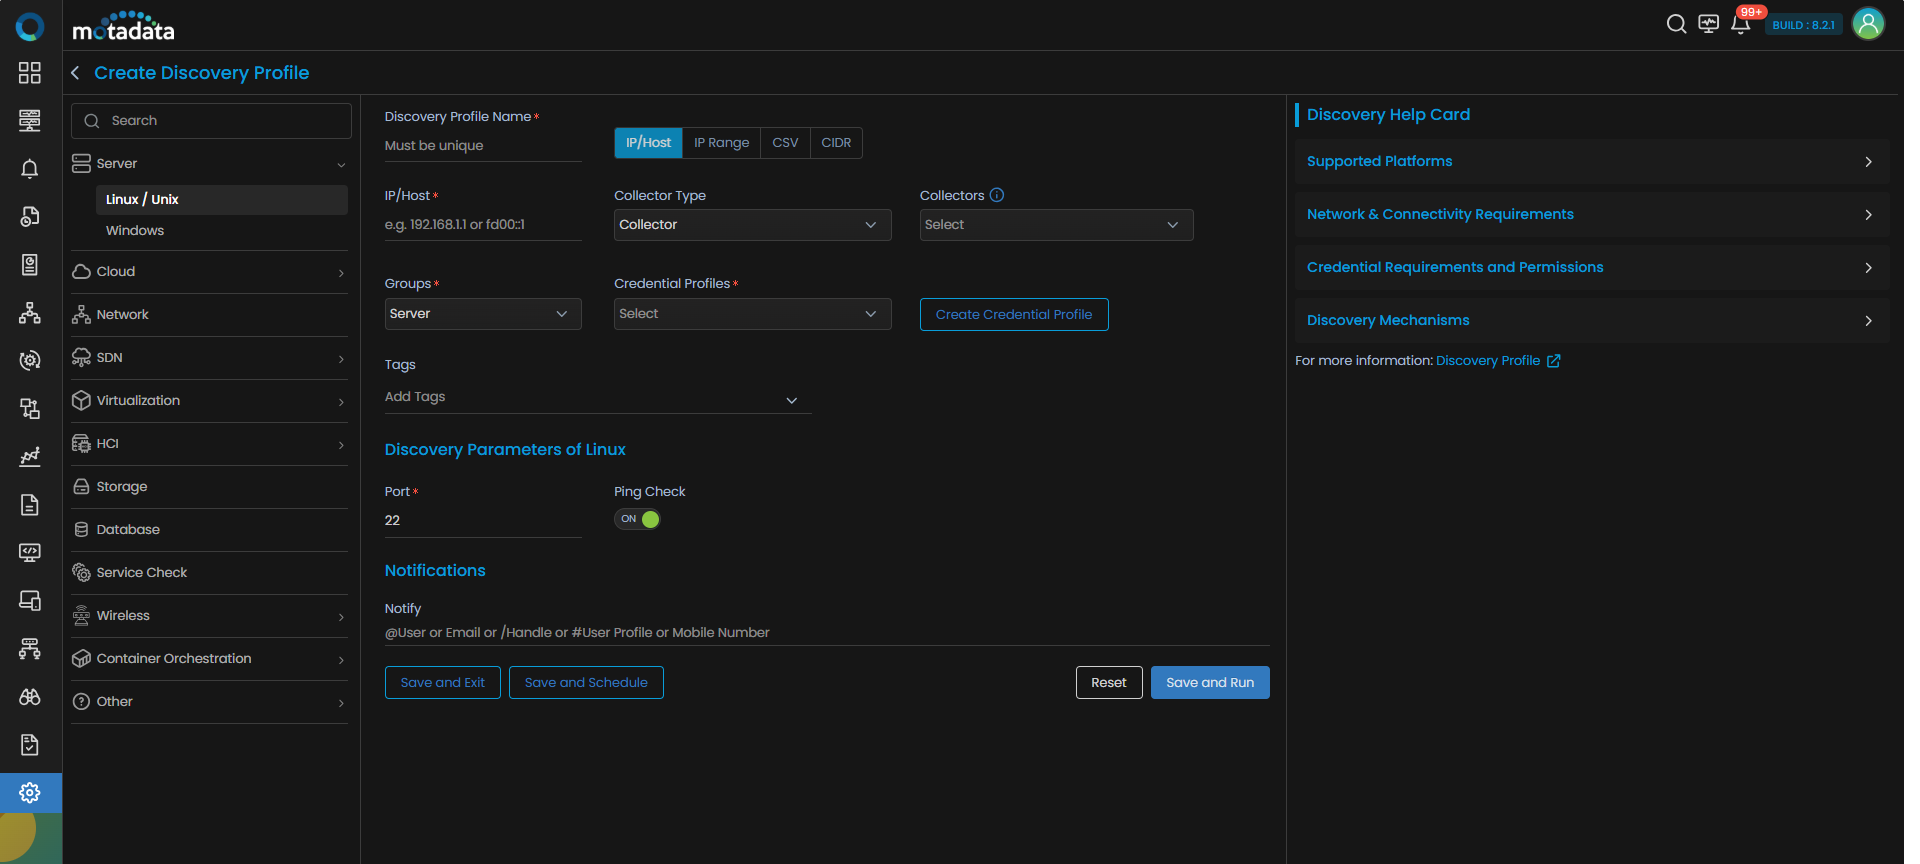Click the Discovery Profile Name input field
Viewport: 1920px width, 864px height.
pos(482,146)
